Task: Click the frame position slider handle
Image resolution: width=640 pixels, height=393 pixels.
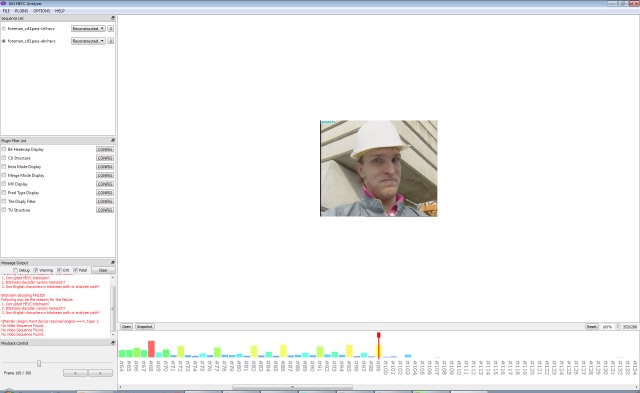Action: [x=39, y=363]
